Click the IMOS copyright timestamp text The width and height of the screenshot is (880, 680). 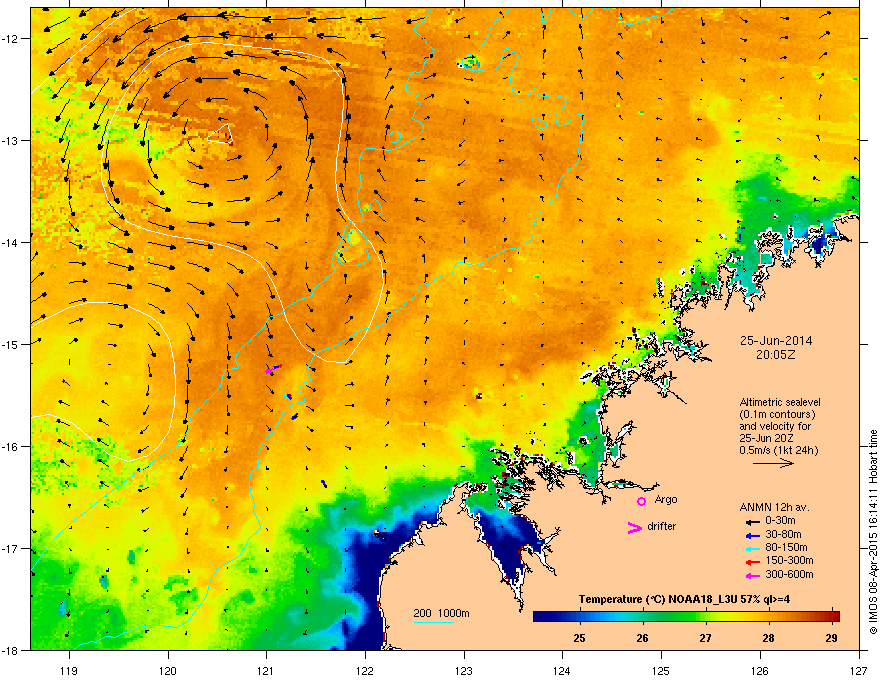point(873,532)
